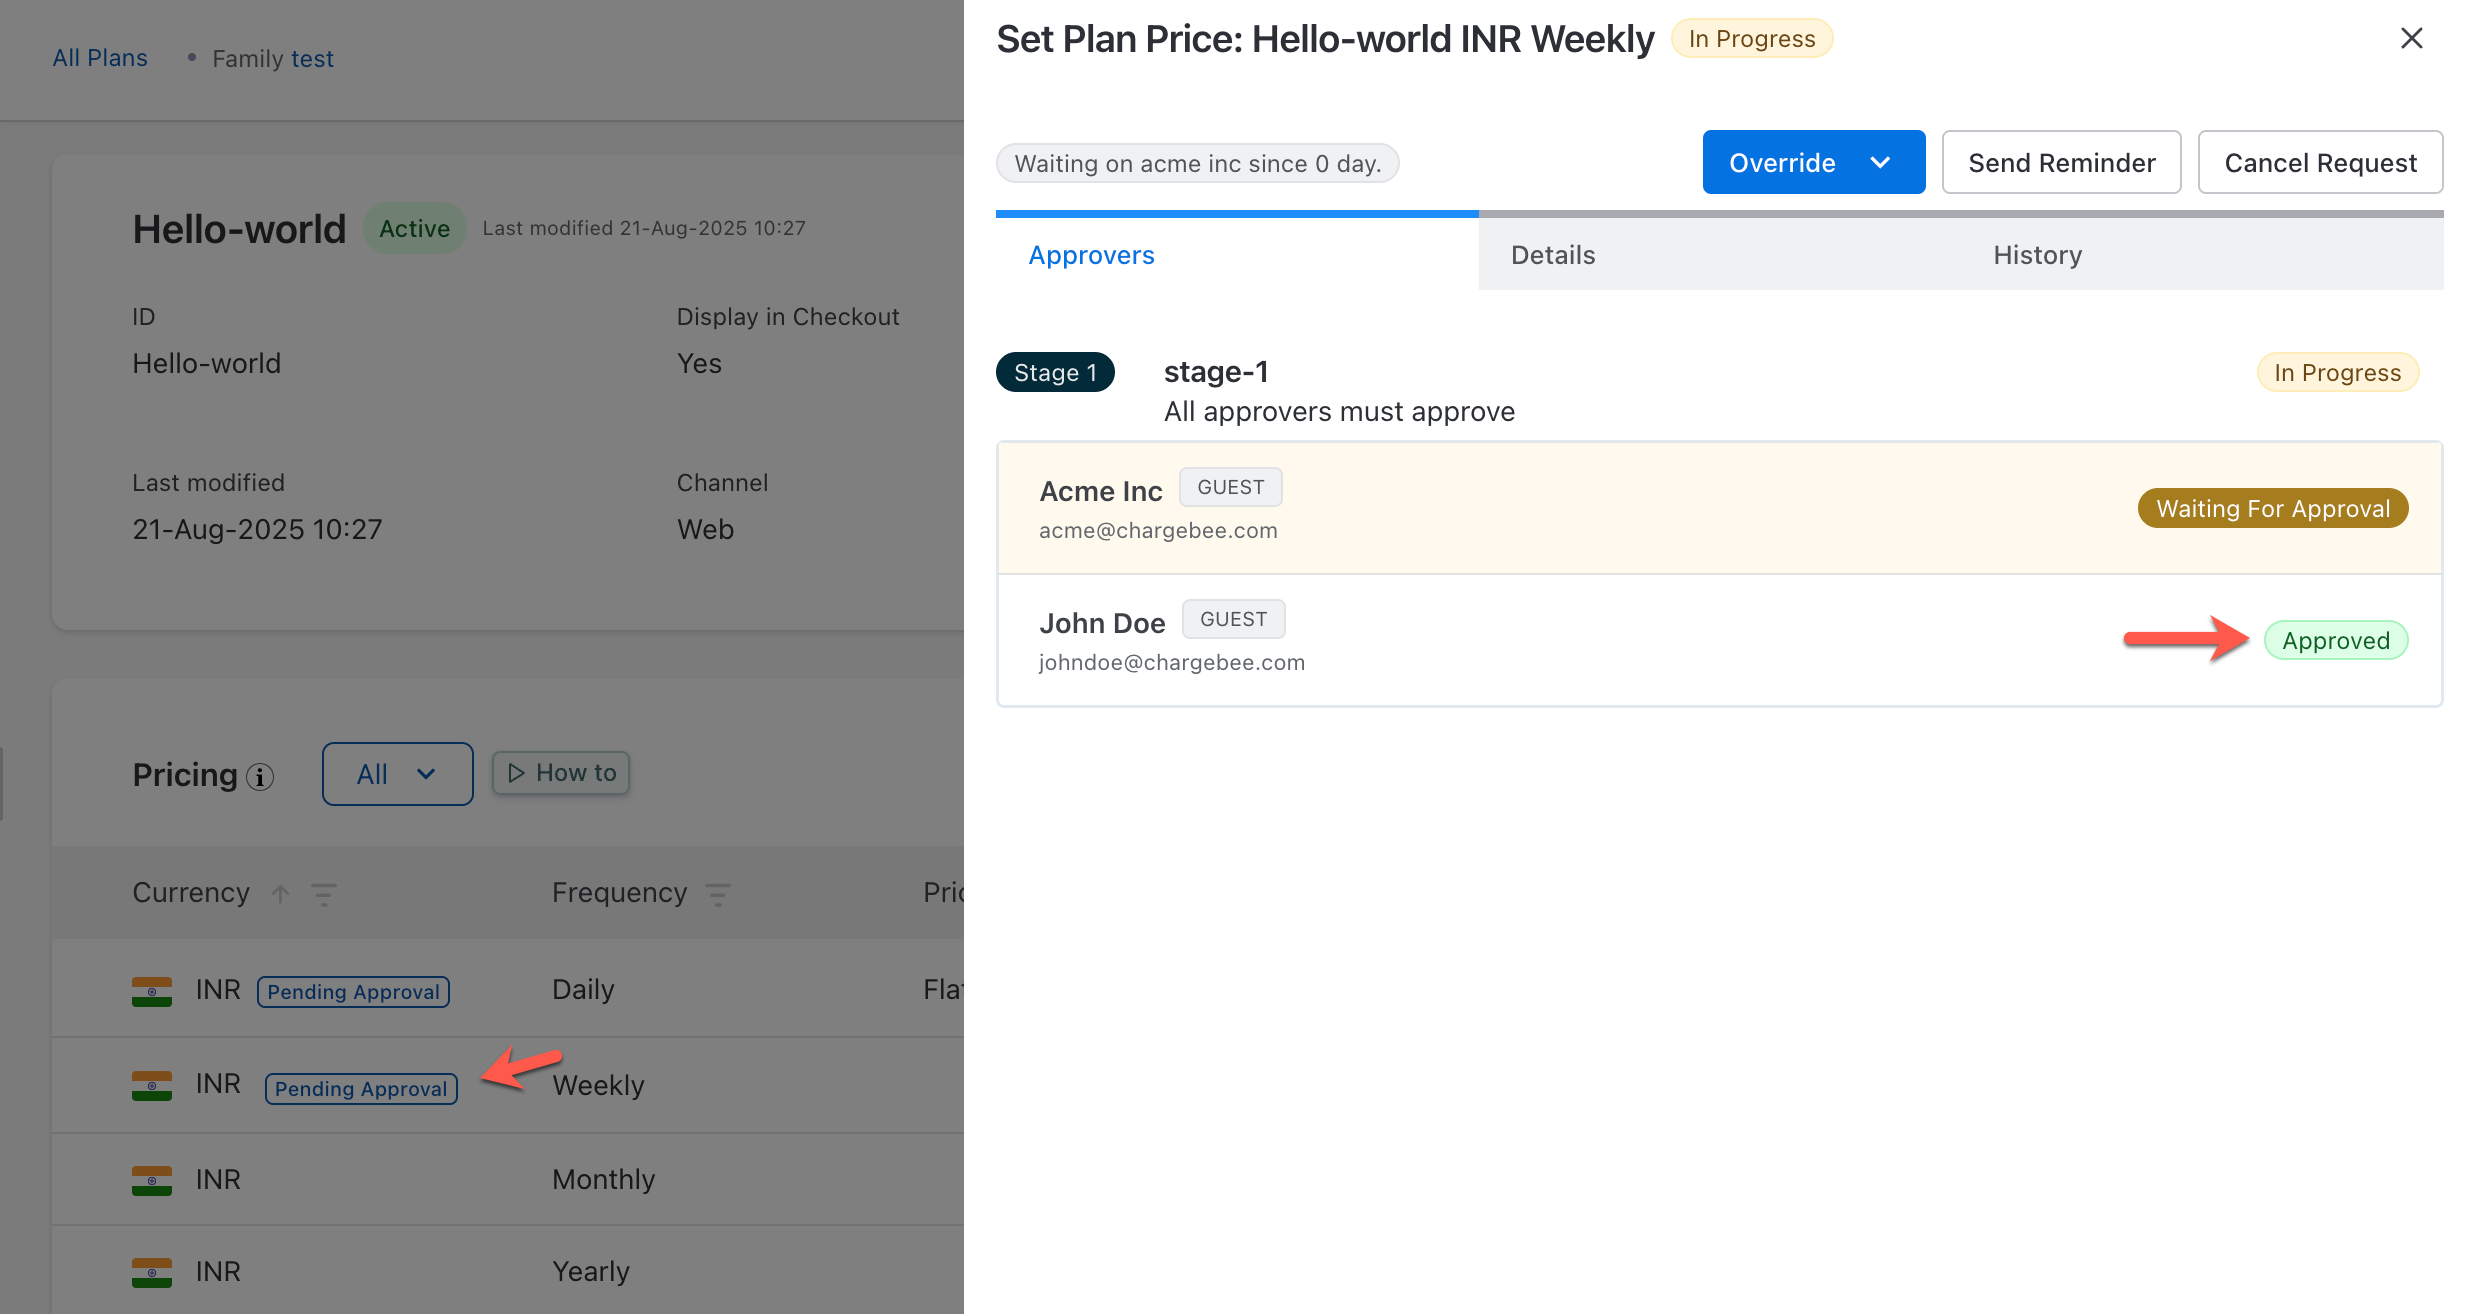
Task: Switch to the Details tab
Action: pyautogui.click(x=1552, y=255)
